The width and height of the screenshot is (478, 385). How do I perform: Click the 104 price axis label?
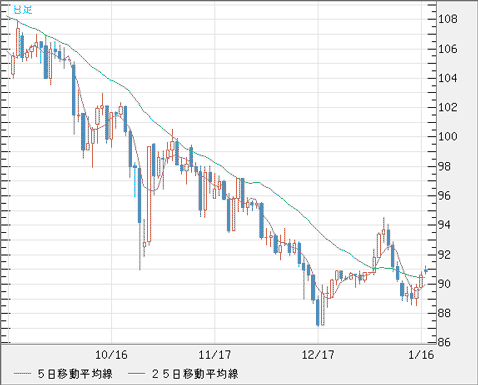[447, 78]
